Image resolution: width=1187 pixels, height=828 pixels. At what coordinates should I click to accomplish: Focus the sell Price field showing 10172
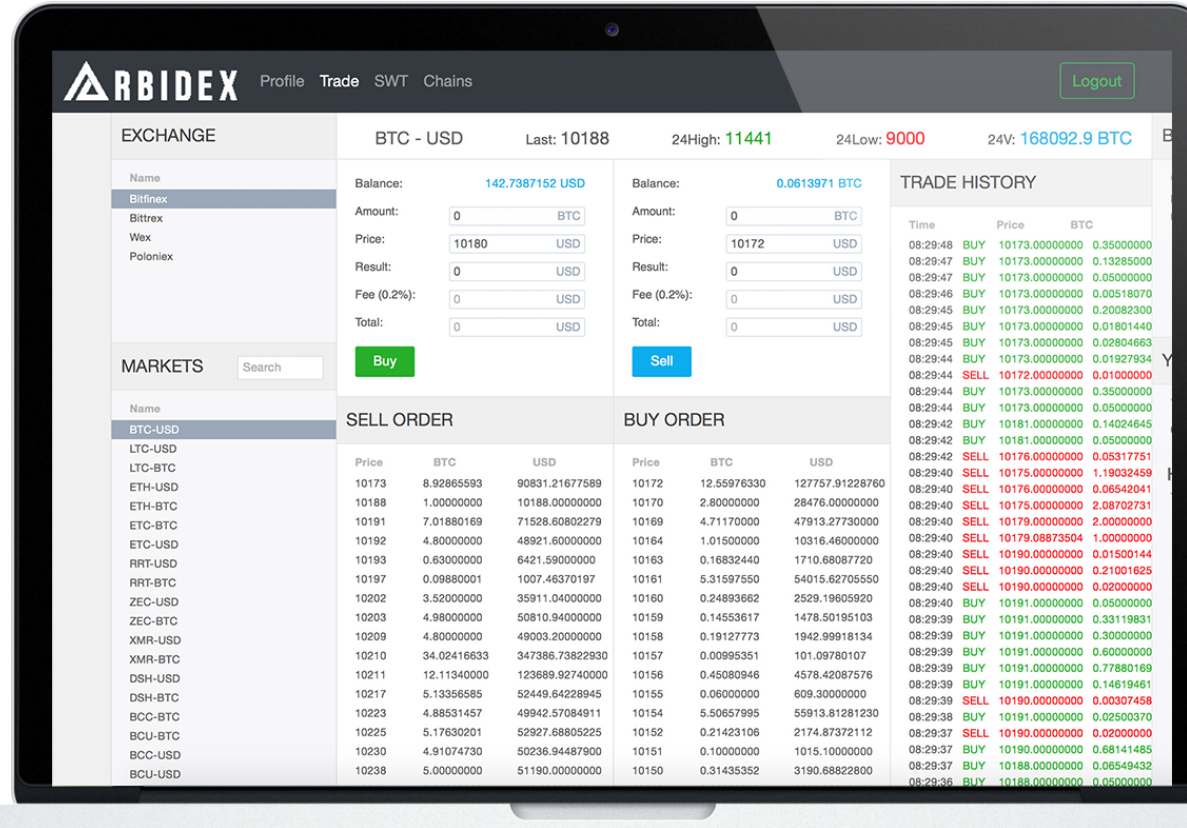pos(793,244)
